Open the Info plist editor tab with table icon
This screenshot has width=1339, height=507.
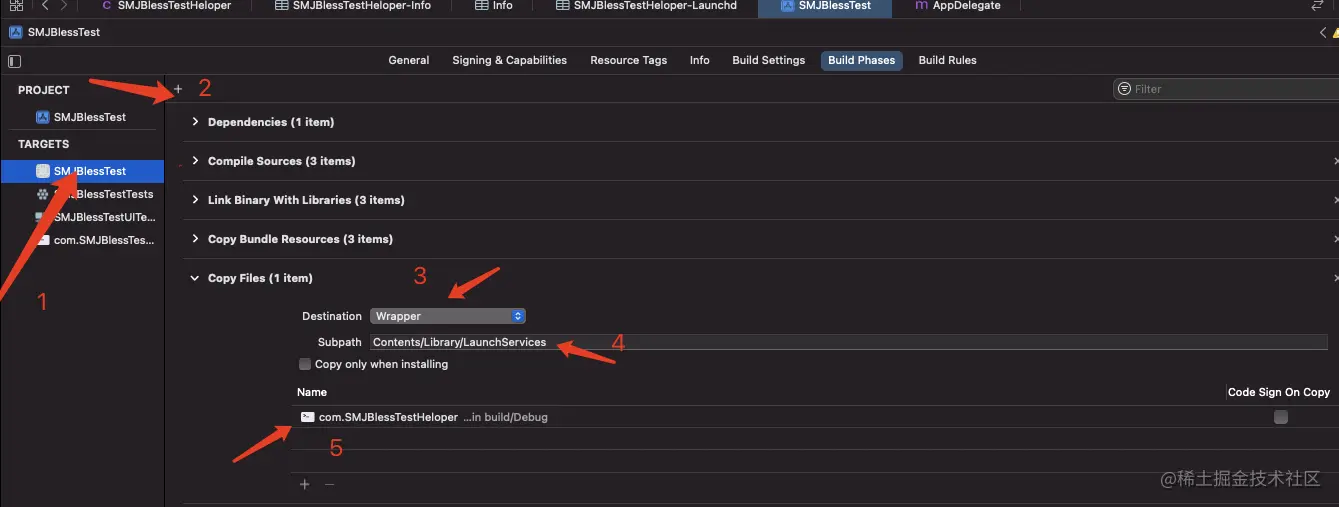[x=494, y=6]
